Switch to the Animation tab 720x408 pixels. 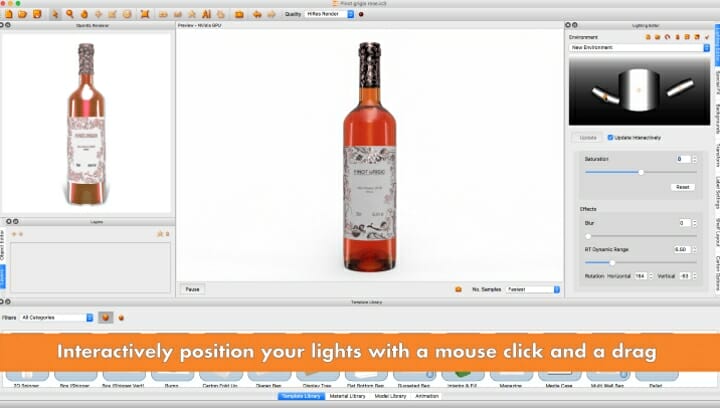point(427,396)
